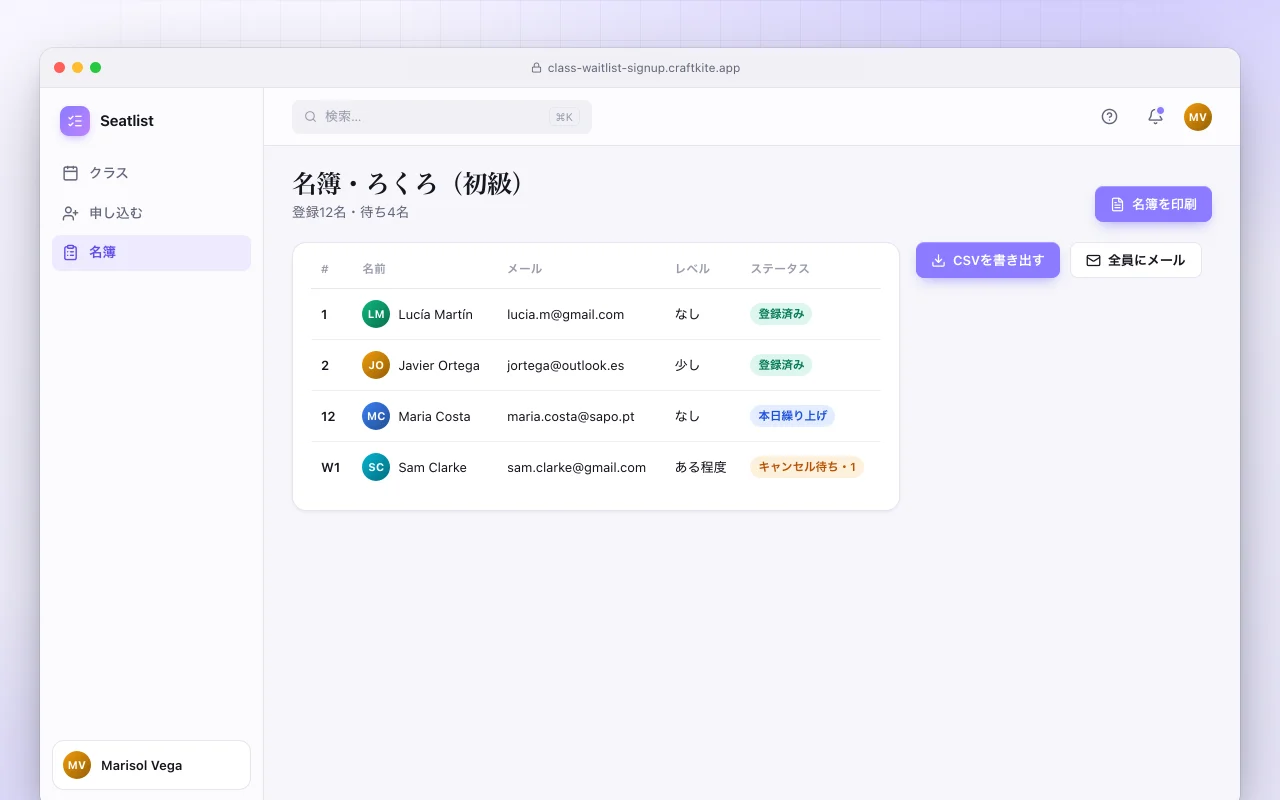This screenshot has height=800, width=1280.
Task: Click the add-person icon beside 申し込む
Action: 70,213
